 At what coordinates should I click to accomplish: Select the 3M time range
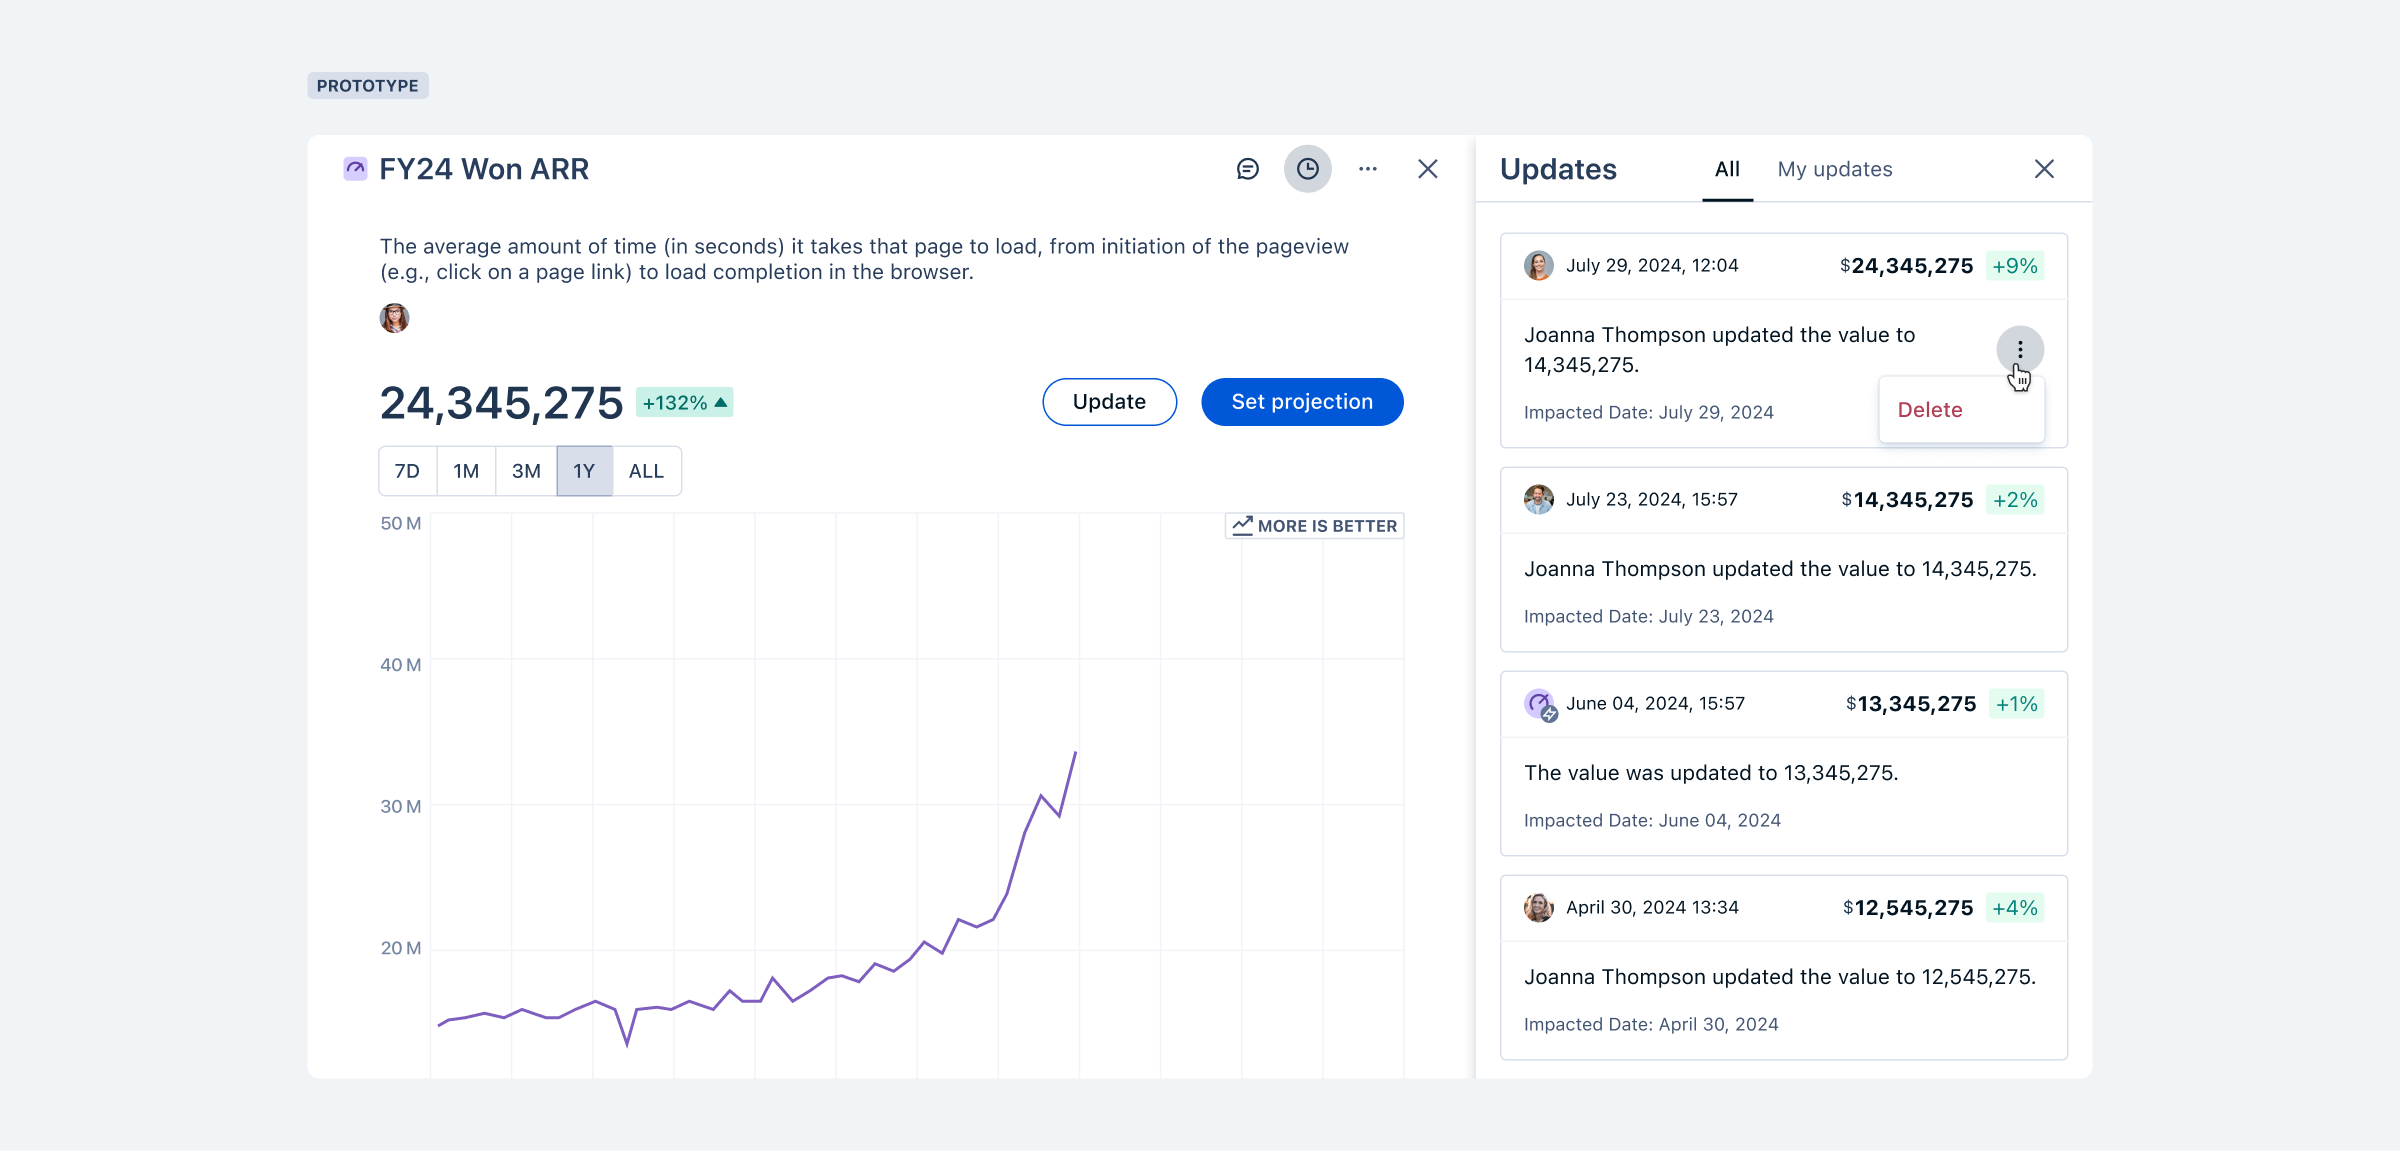coord(526,471)
